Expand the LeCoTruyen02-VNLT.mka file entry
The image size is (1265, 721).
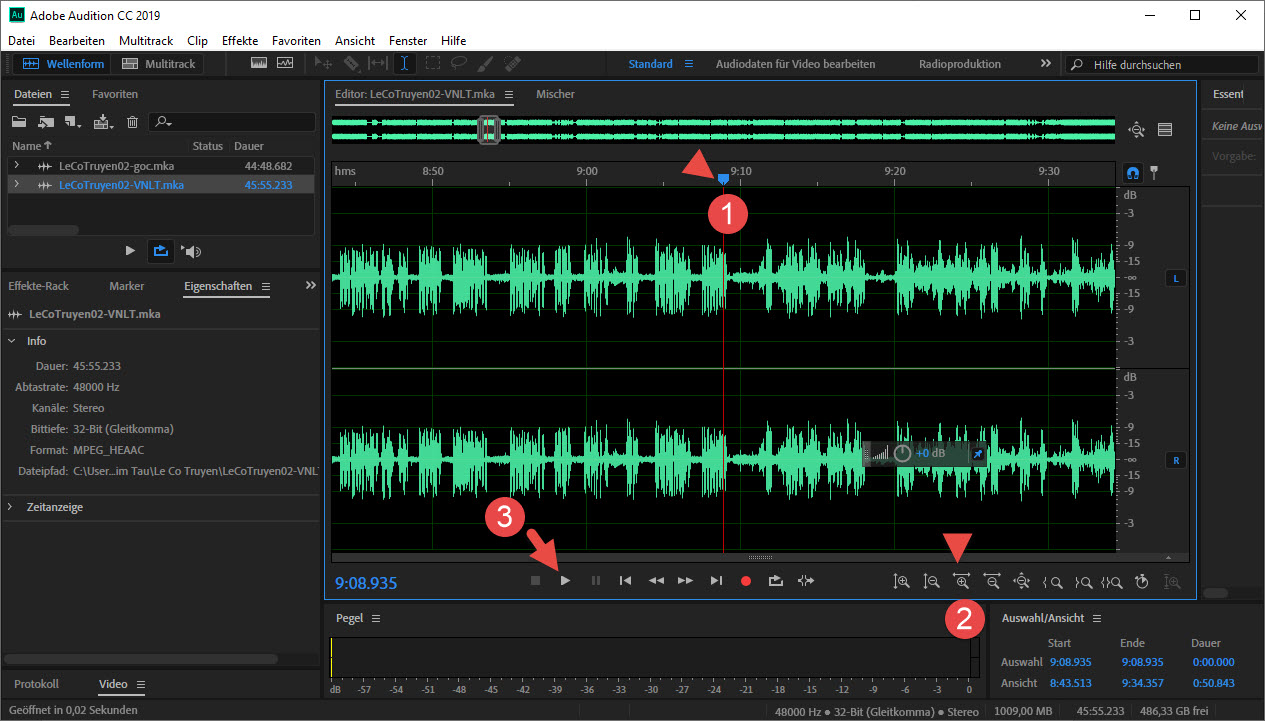coord(16,184)
